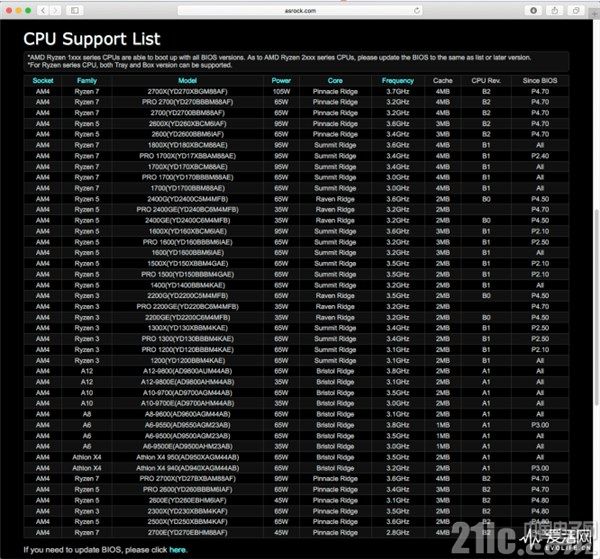The width and height of the screenshot is (600, 559).
Task: Click the P2.40 BIOS version cell
Action: tap(540, 156)
